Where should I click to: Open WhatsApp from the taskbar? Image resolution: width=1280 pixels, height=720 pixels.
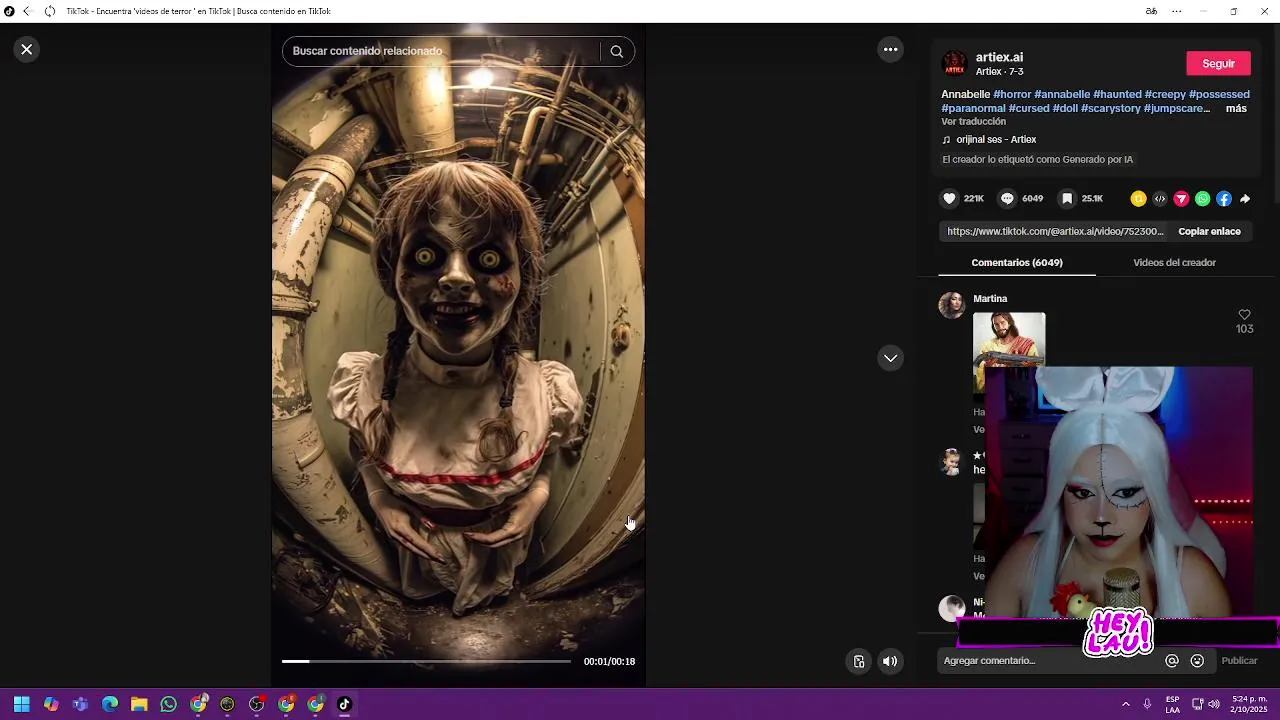click(168, 704)
